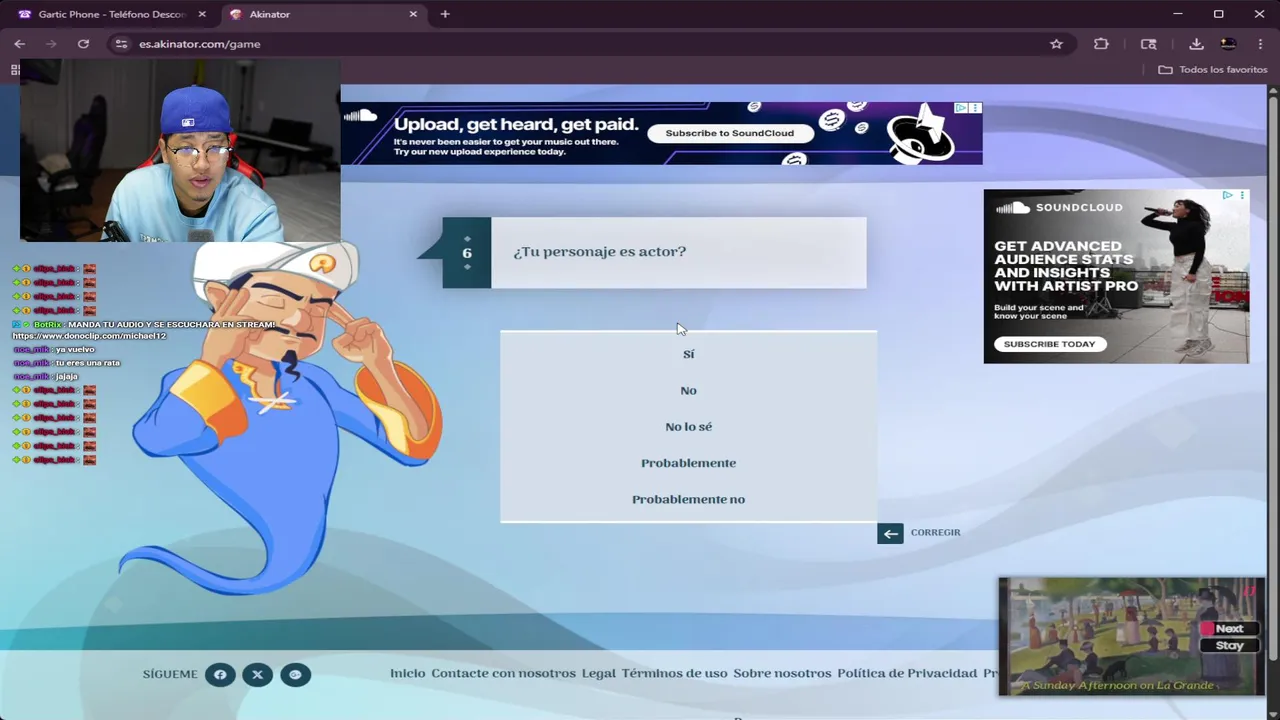1280x720 pixels.
Task: Open Akinator's X social icon
Action: (257, 675)
